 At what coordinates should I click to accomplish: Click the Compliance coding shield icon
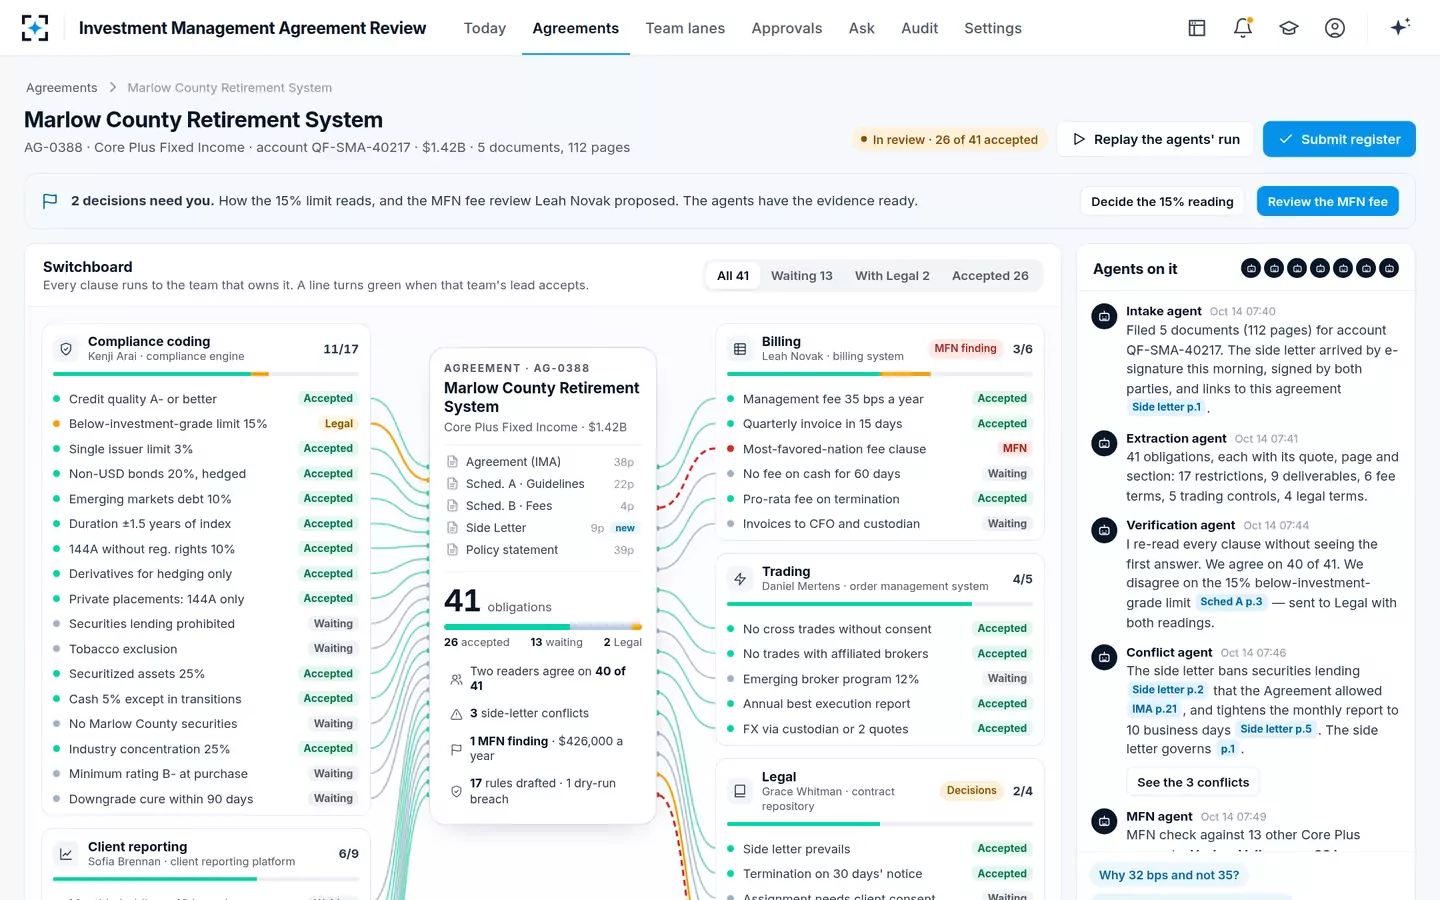66,349
